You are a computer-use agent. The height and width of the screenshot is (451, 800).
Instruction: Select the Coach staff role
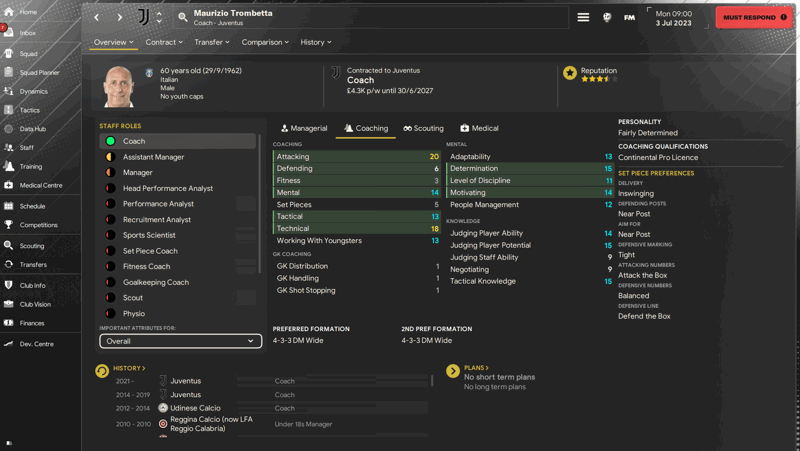(178, 141)
